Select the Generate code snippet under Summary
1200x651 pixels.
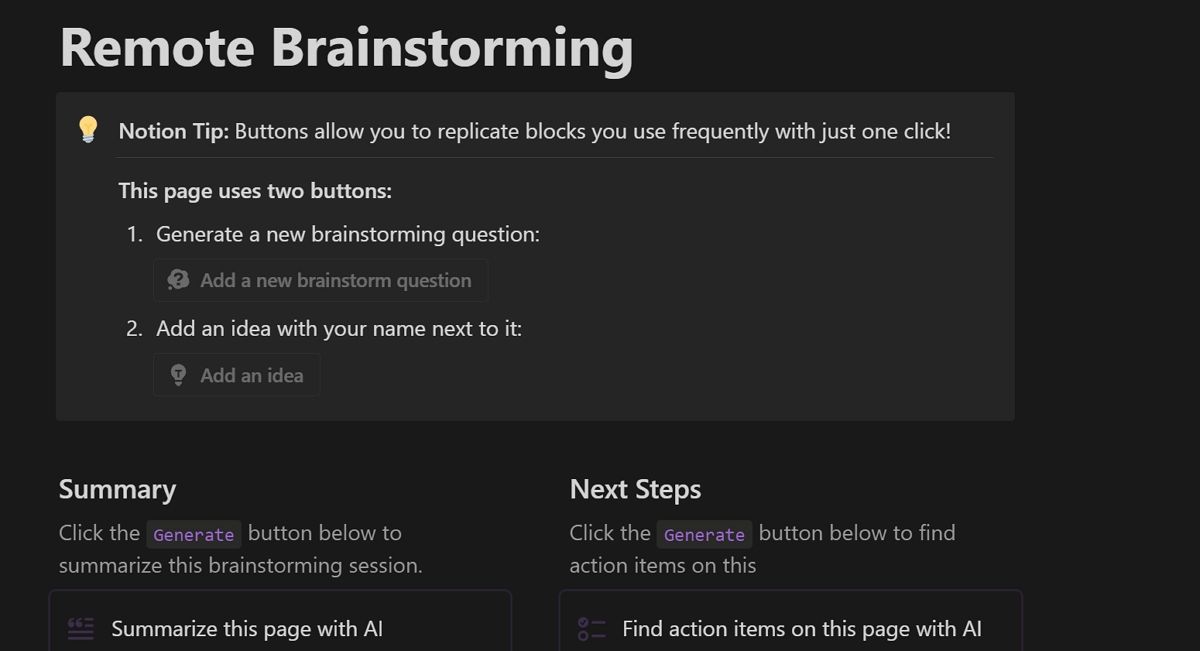coord(194,534)
